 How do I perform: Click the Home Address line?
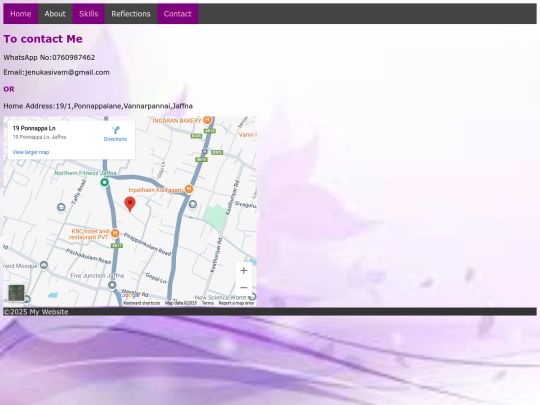[98, 106]
